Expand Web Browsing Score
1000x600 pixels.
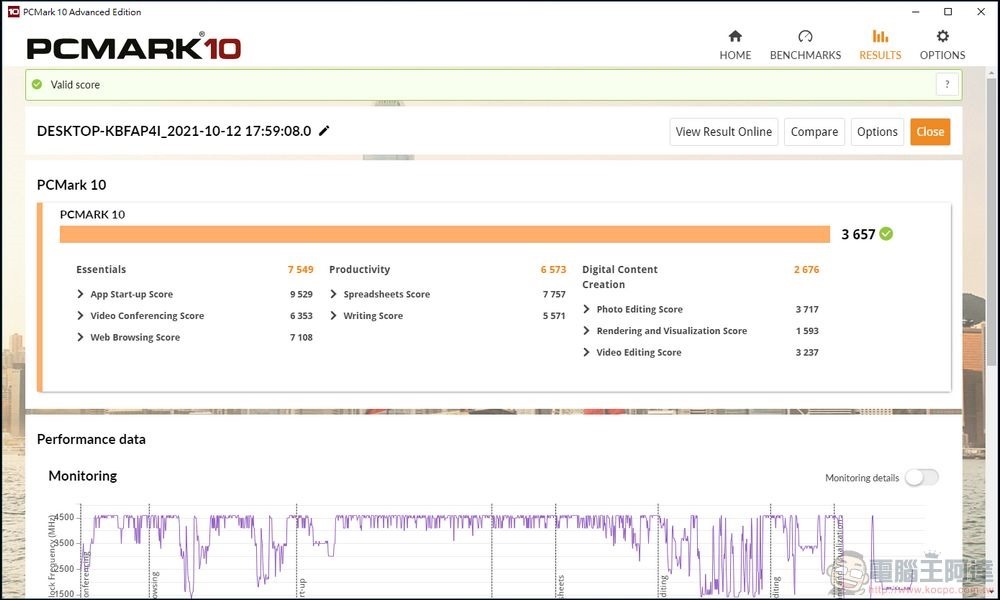[x=80, y=337]
